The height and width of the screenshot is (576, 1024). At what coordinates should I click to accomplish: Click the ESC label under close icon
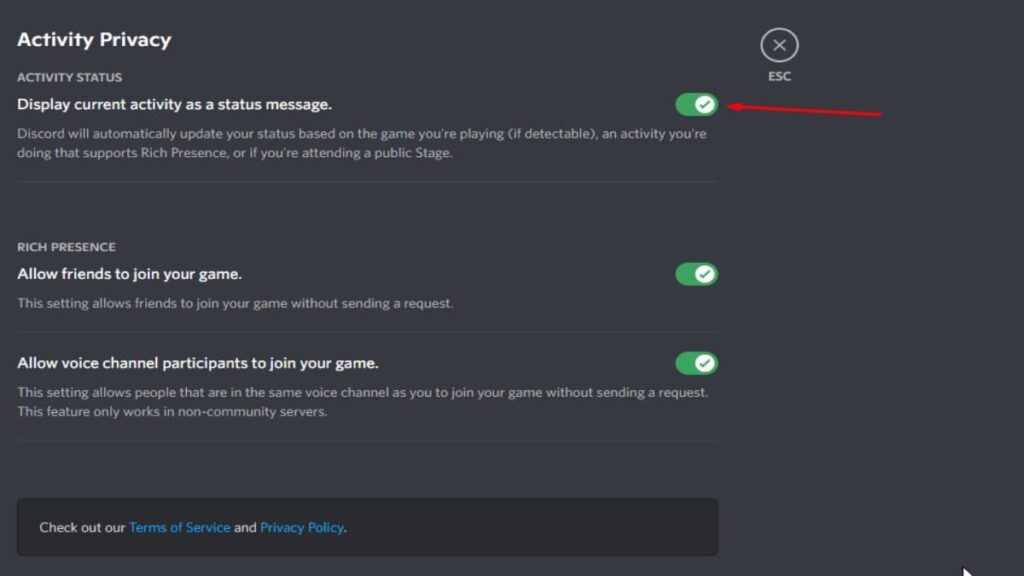(779, 77)
